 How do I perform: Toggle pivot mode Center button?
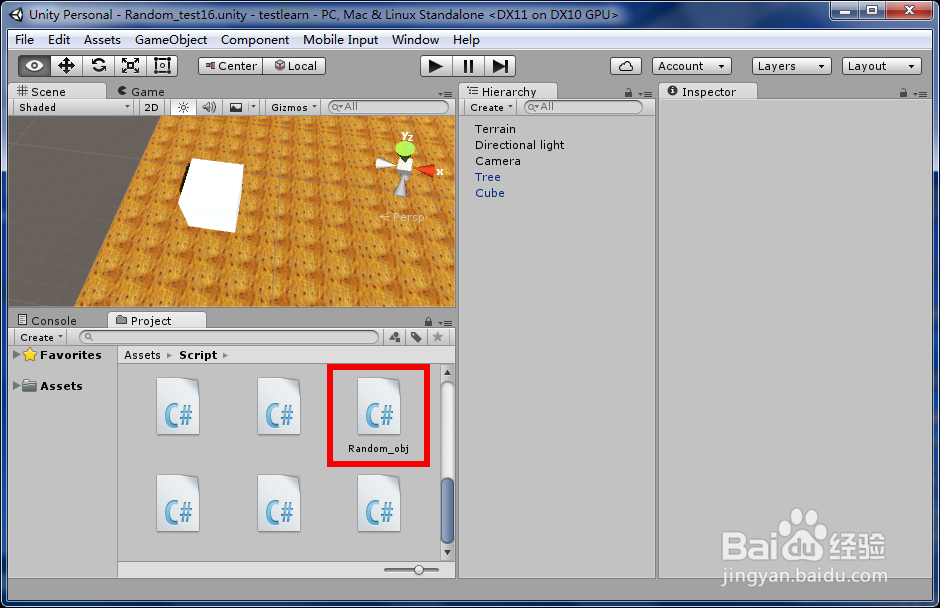pyautogui.click(x=231, y=66)
